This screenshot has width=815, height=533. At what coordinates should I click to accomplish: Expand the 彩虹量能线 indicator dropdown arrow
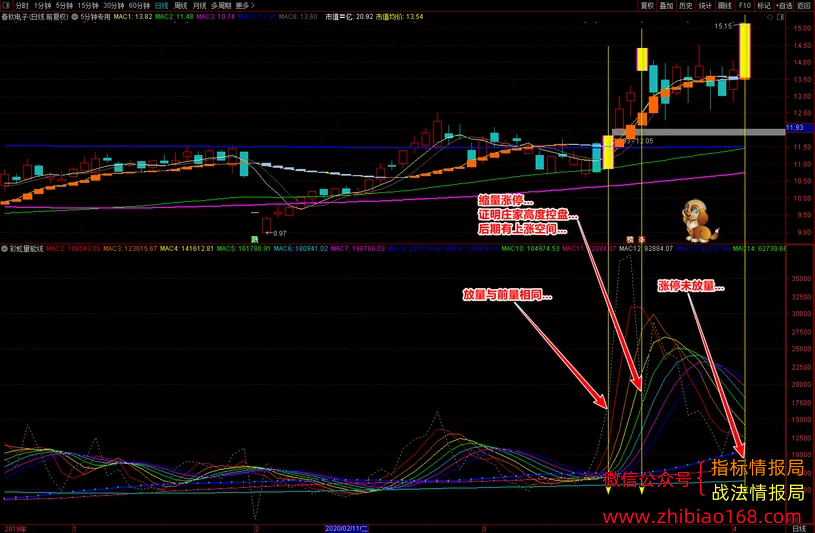(x=5, y=249)
